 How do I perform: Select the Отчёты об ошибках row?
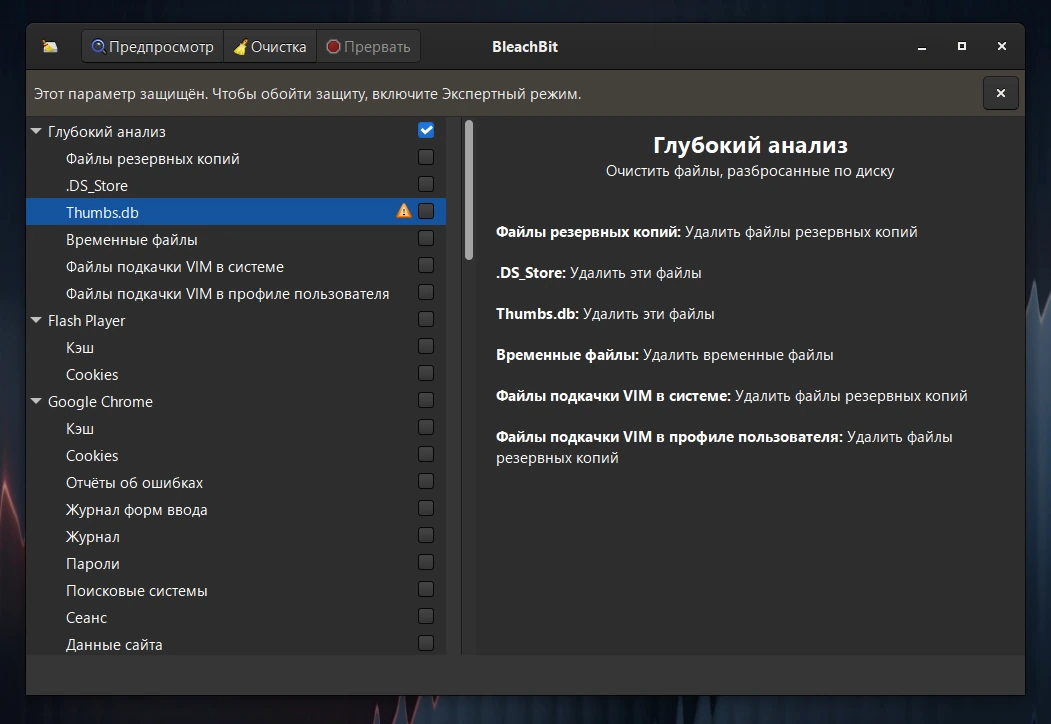[x=236, y=483]
